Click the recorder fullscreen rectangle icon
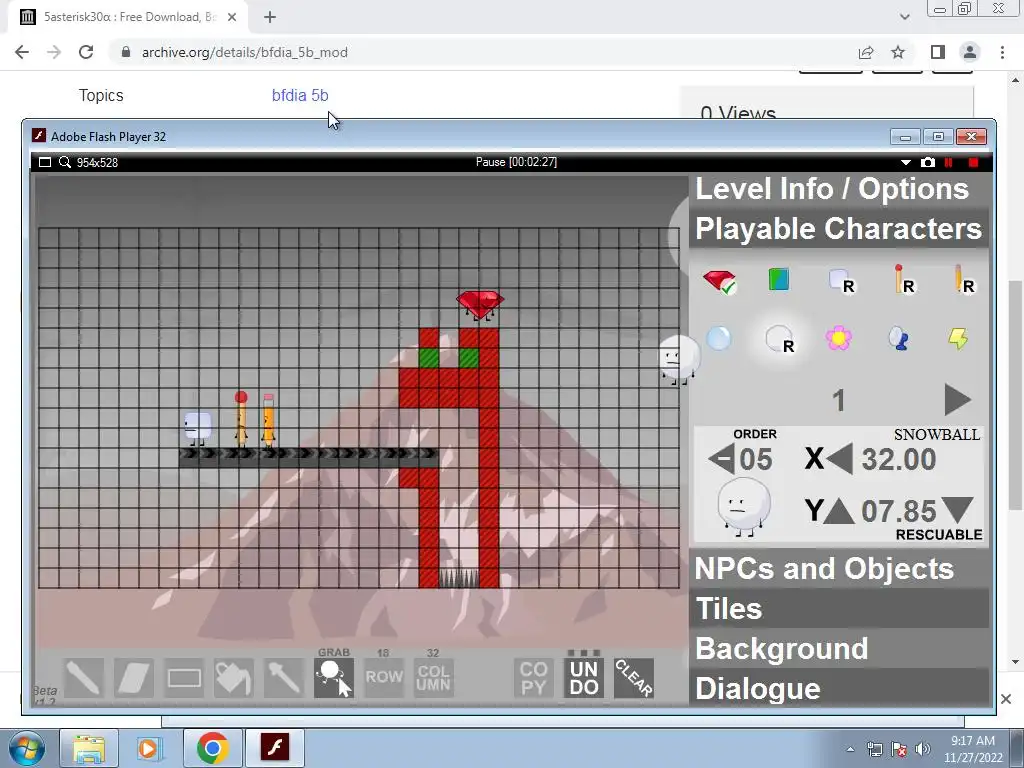Viewport: 1024px width, 768px height. click(x=44, y=162)
